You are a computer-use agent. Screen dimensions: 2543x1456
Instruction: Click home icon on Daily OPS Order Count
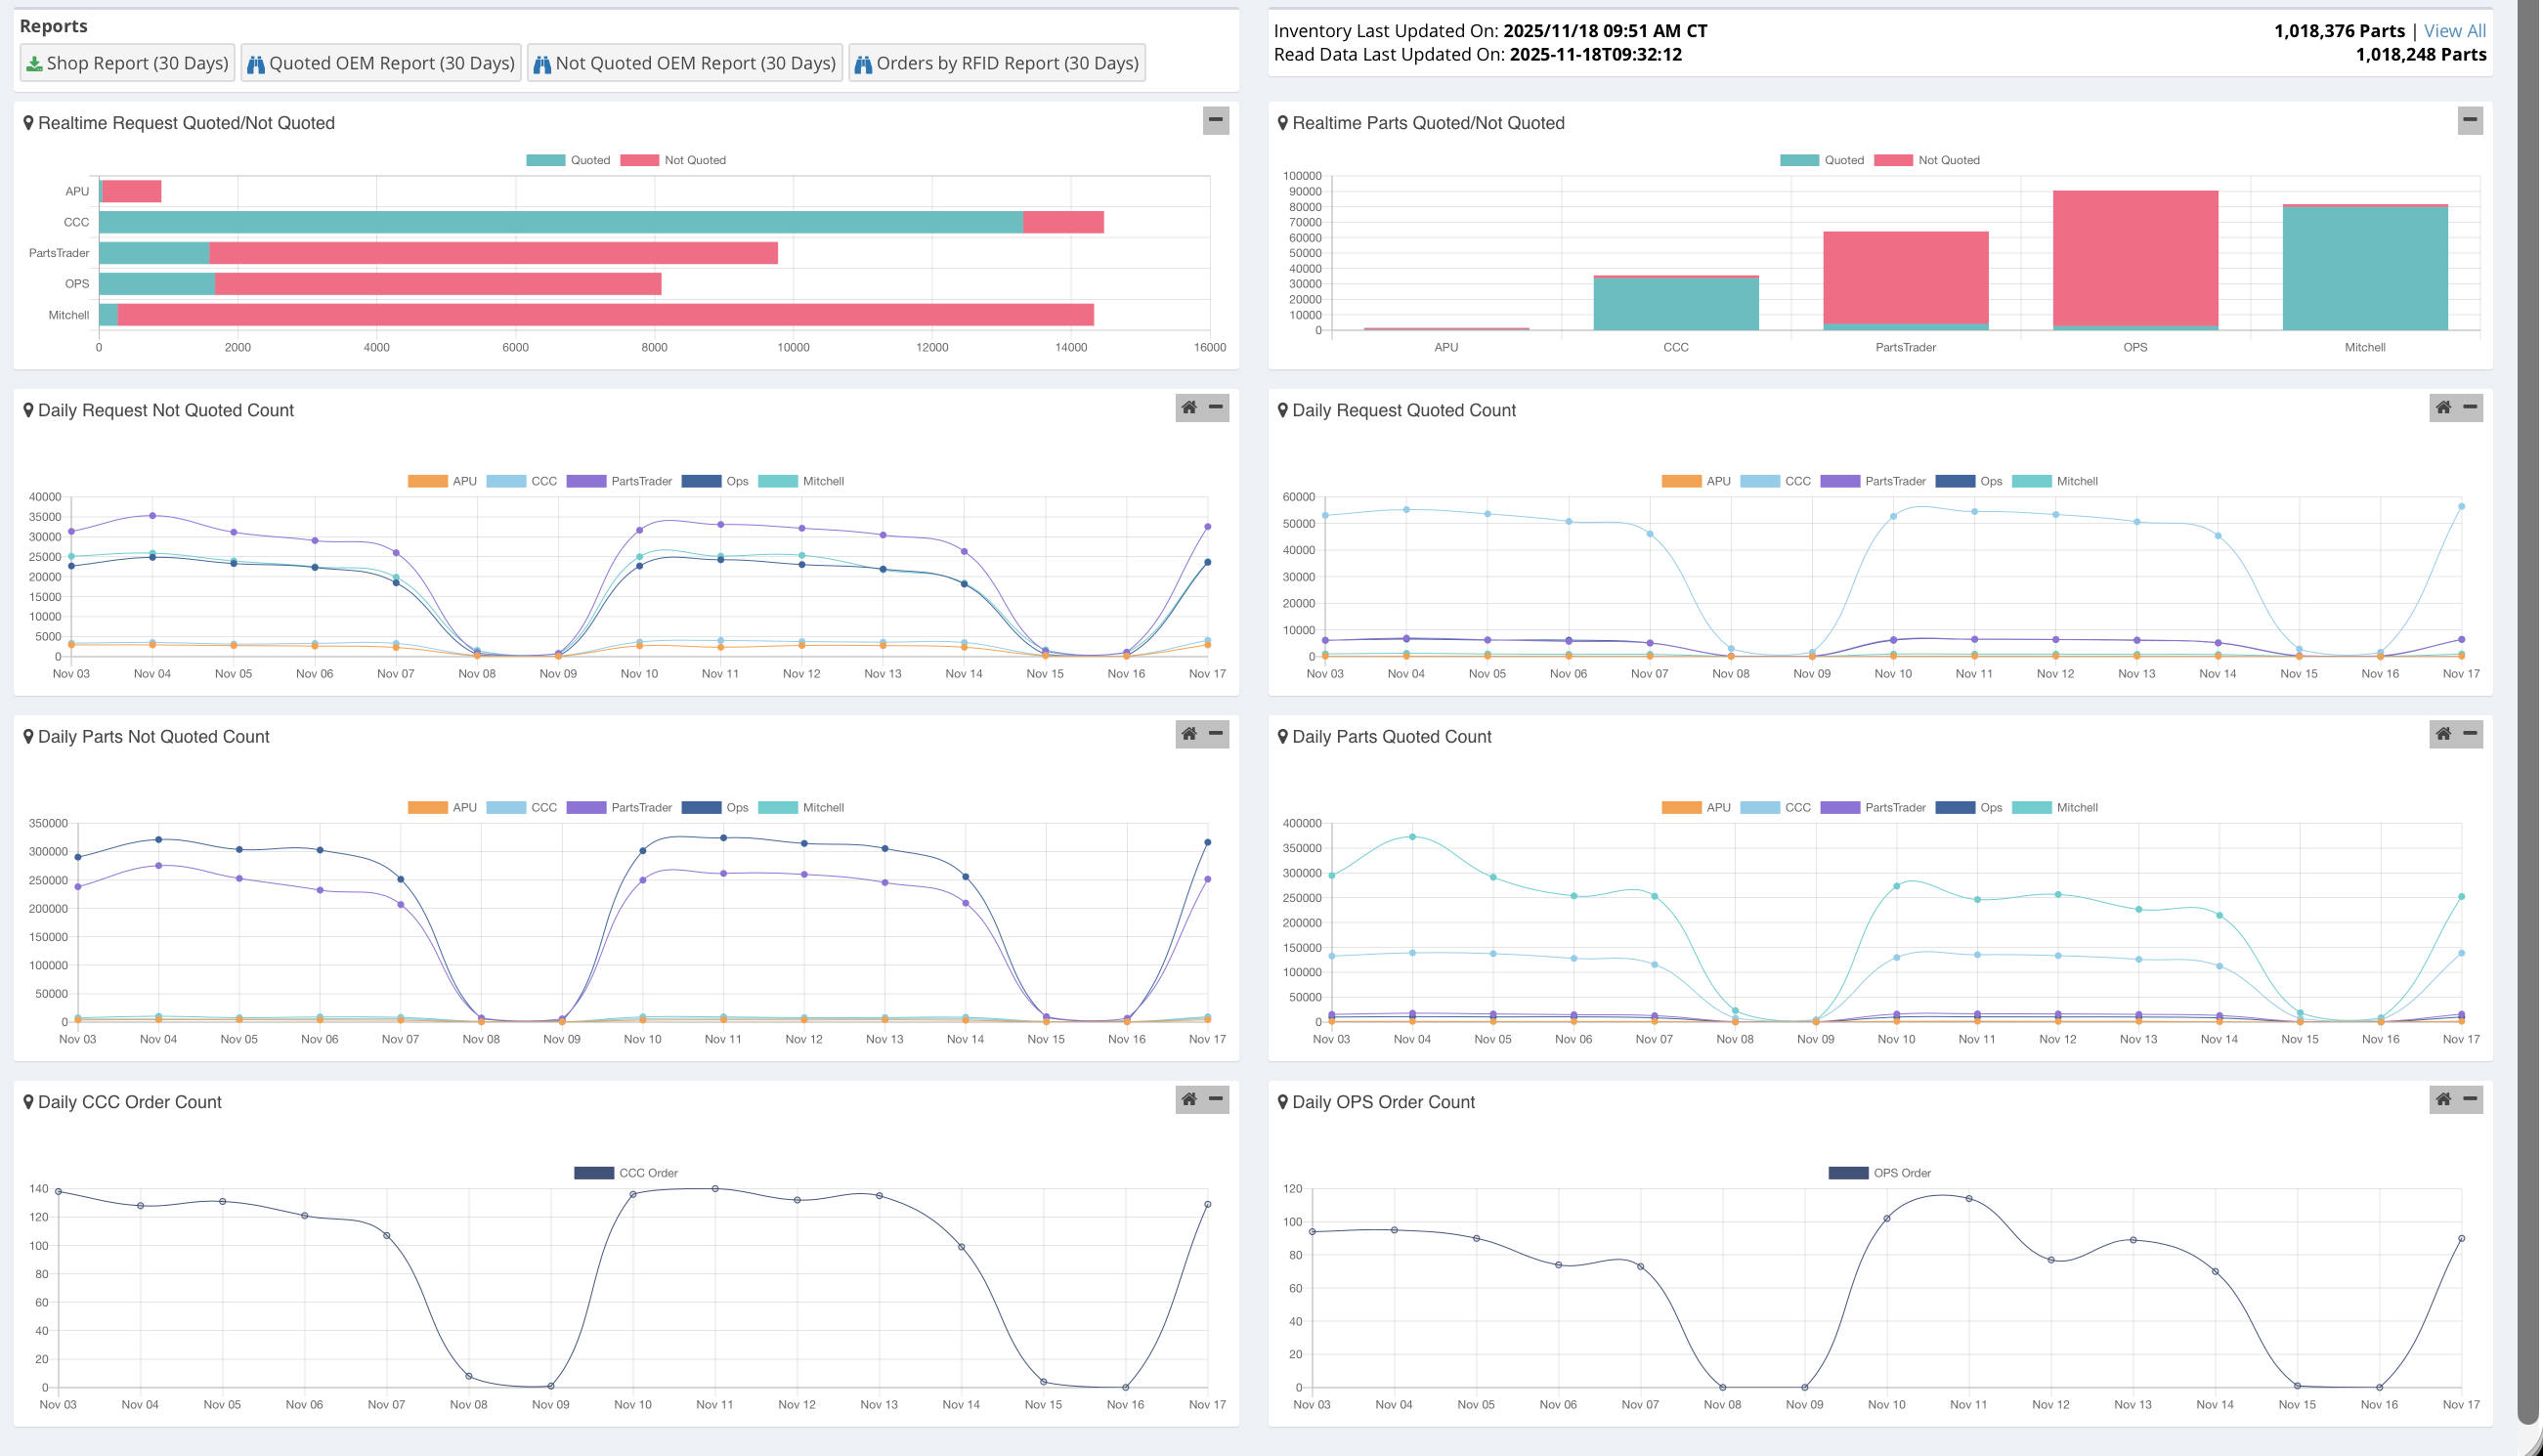click(x=2443, y=1099)
